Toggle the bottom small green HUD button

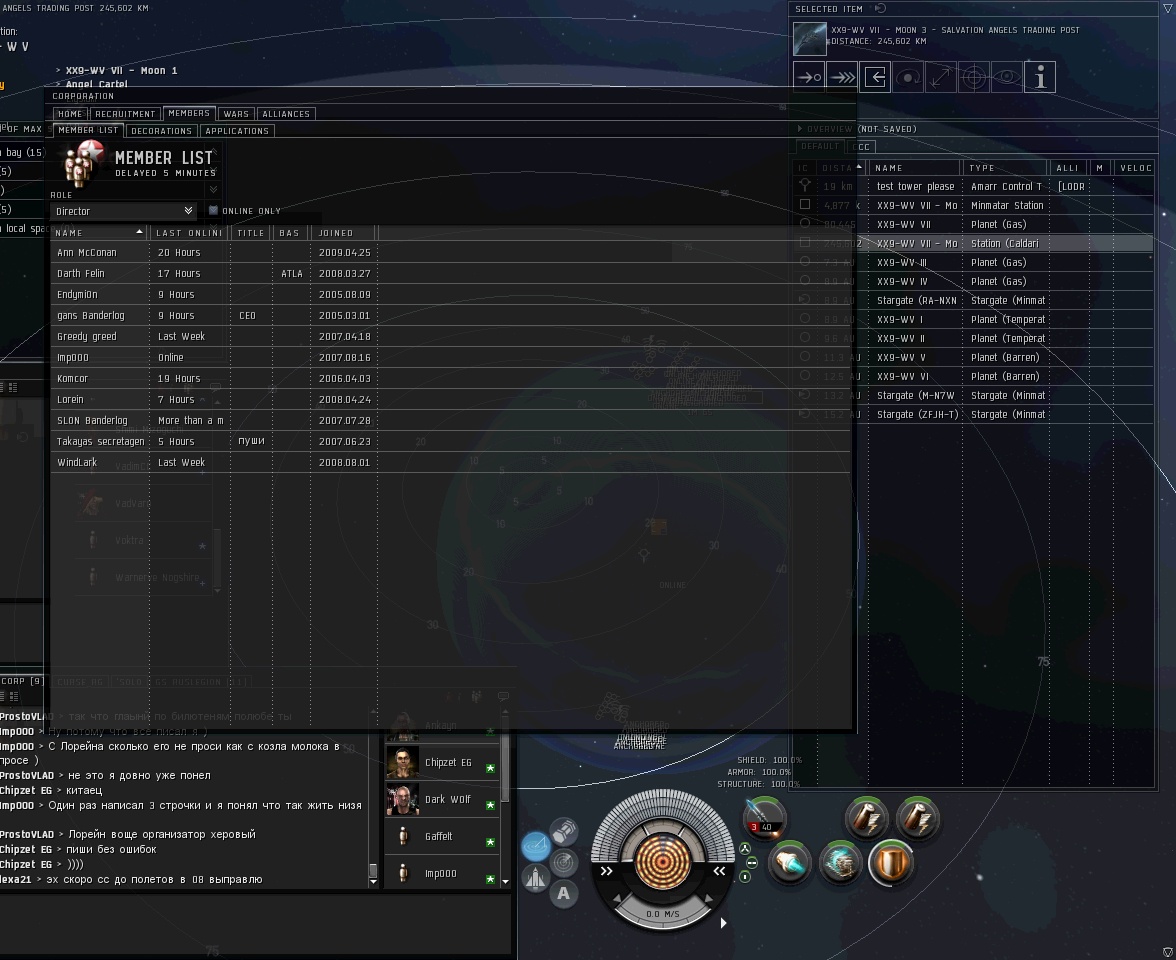(745, 877)
